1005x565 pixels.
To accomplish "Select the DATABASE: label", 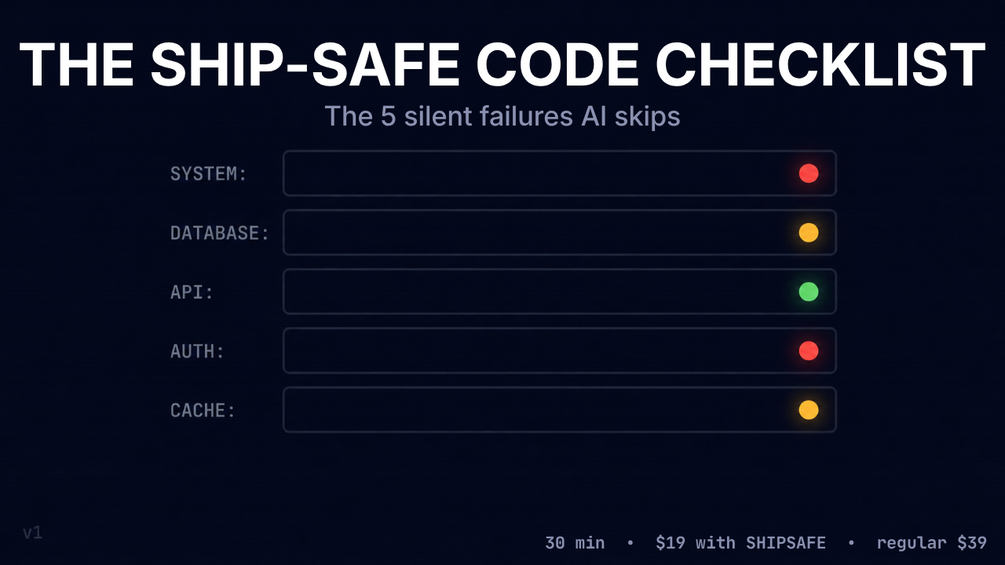I will click(x=220, y=233).
